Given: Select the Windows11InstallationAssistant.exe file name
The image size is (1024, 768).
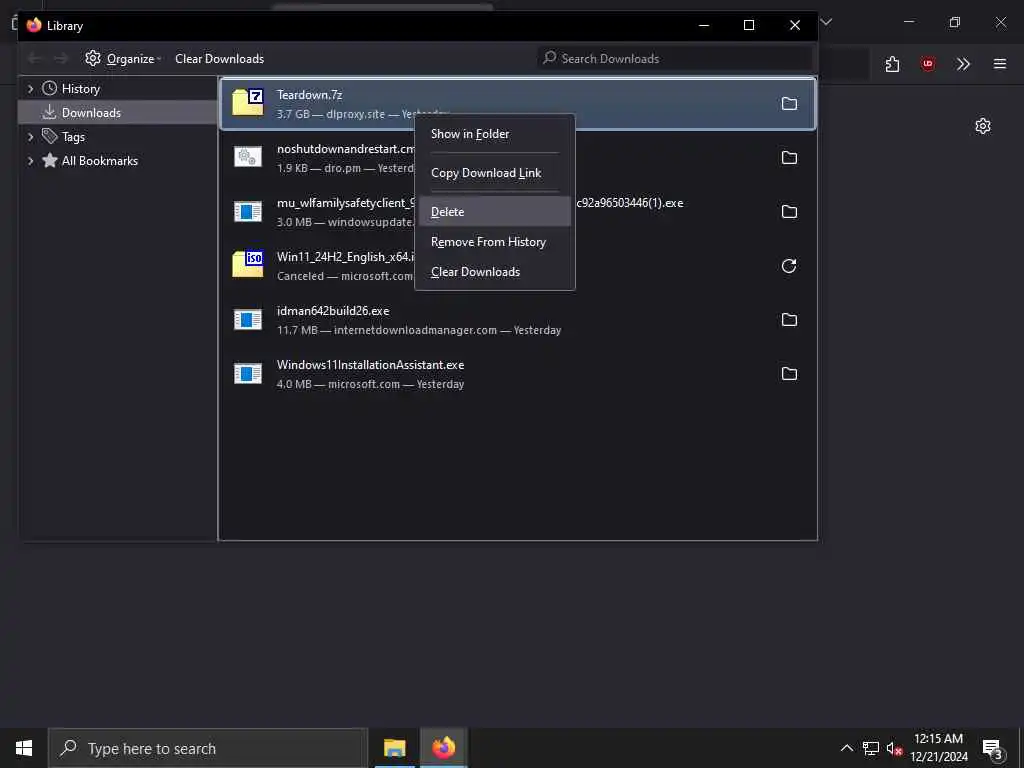Looking at the screenshot, I should [x=370, y=365].
